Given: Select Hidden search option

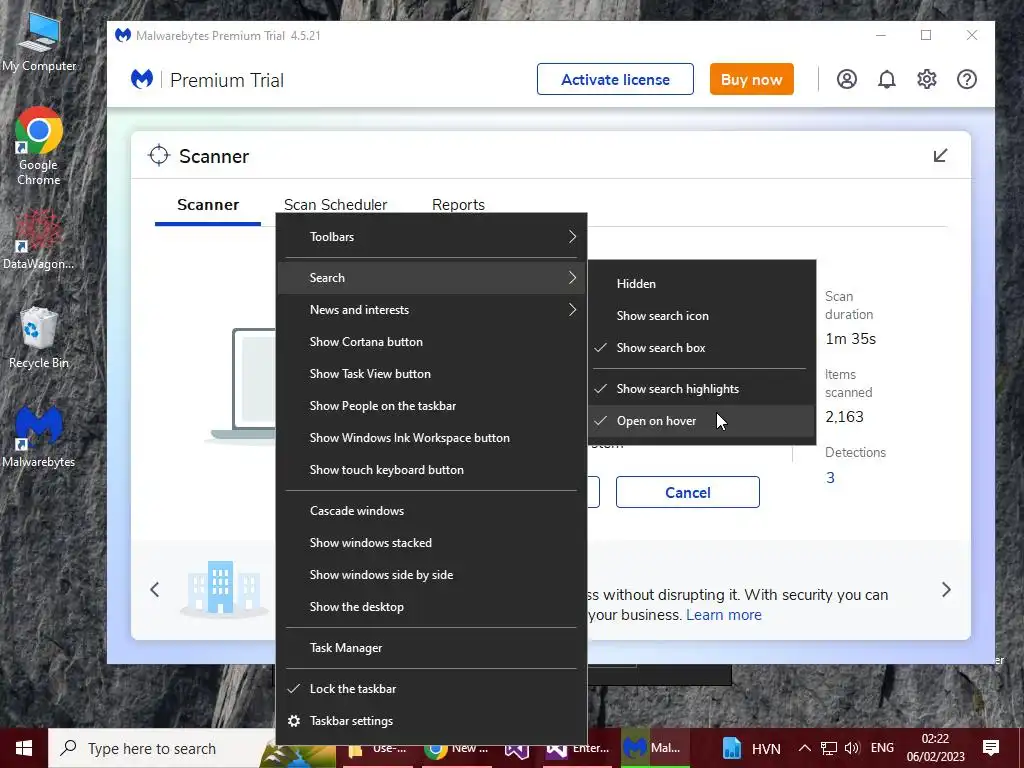Looking at the screenshot, I should click(x=701, y=283).
